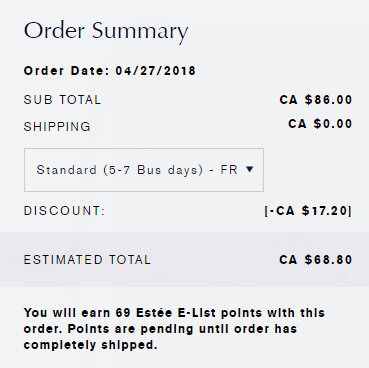This screenshot has height=368, width=369.
Task: Click the dropdown arrow beside FR
Action: pyautogui.click(x=249, y=169)
